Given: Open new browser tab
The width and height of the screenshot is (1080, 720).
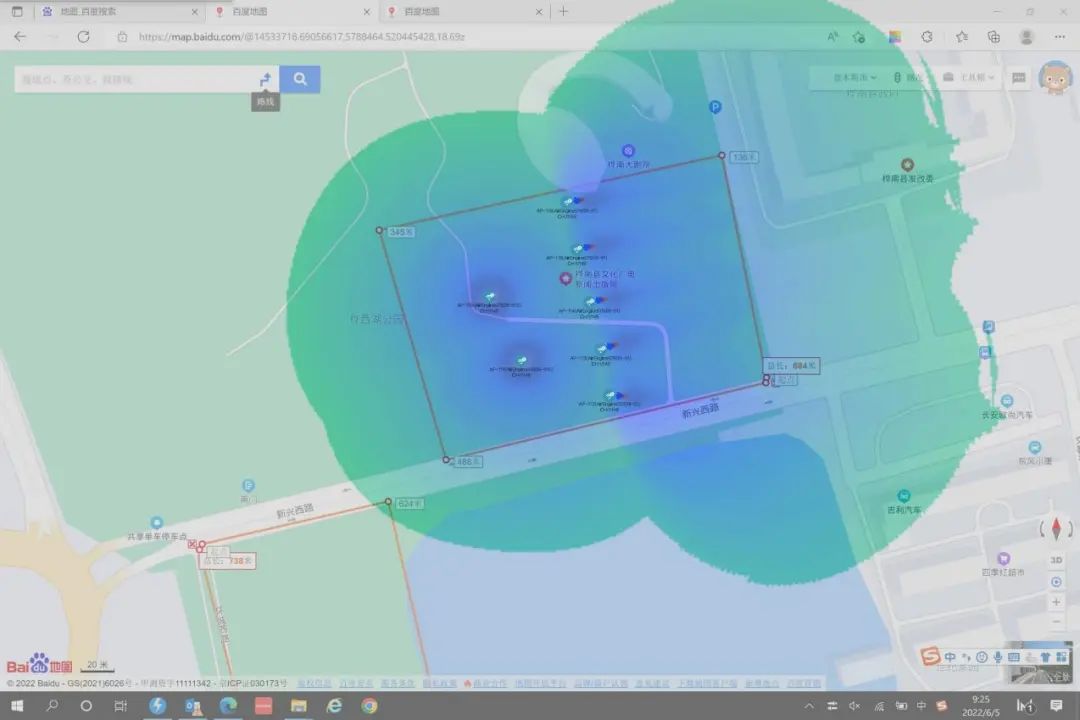Looking at the screenshot, I should (563, 12).
